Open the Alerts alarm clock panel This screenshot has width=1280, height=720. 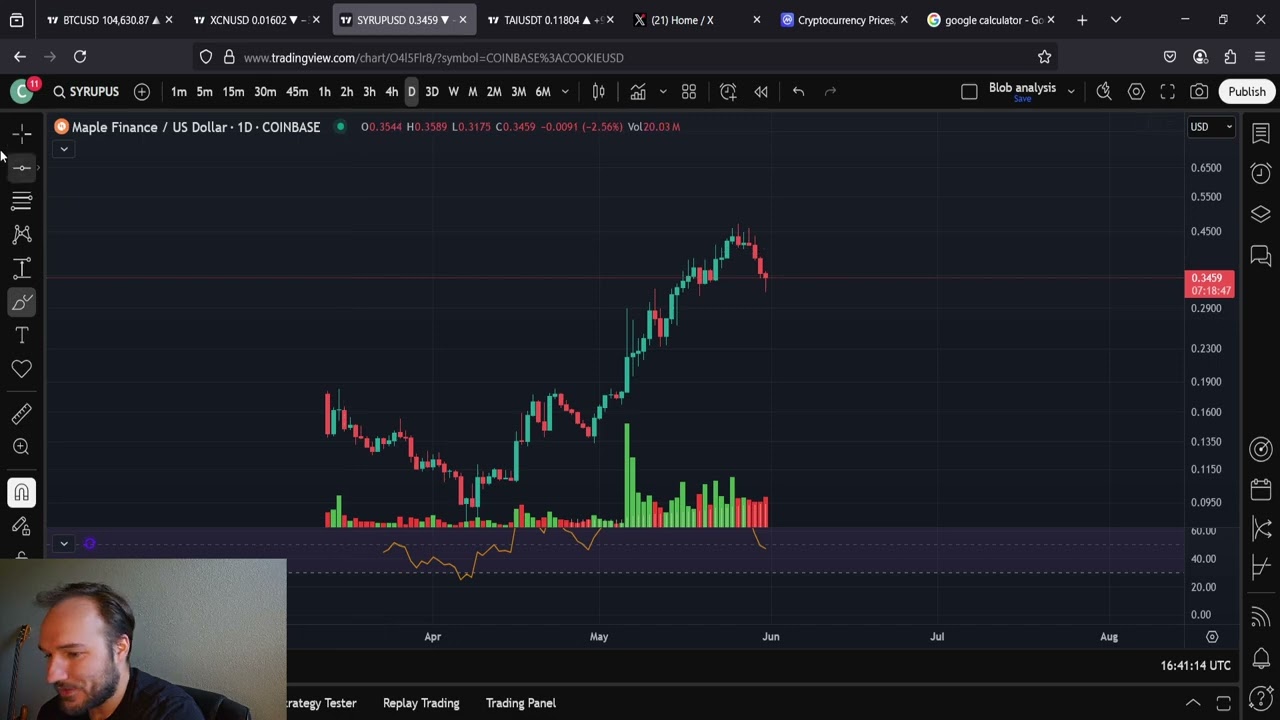click(x=1261, y=173)
